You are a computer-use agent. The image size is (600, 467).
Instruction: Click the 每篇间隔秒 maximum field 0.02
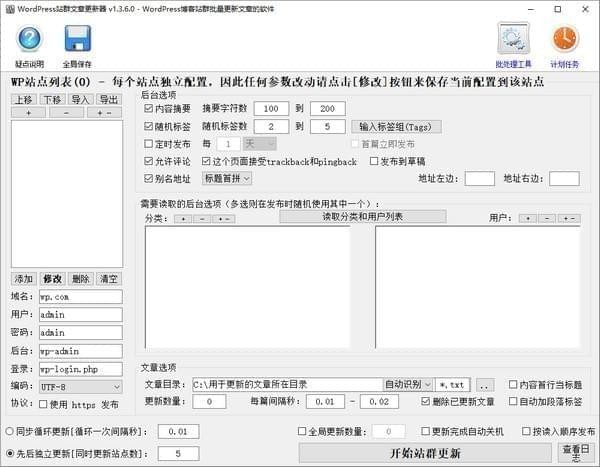[379, 402]
